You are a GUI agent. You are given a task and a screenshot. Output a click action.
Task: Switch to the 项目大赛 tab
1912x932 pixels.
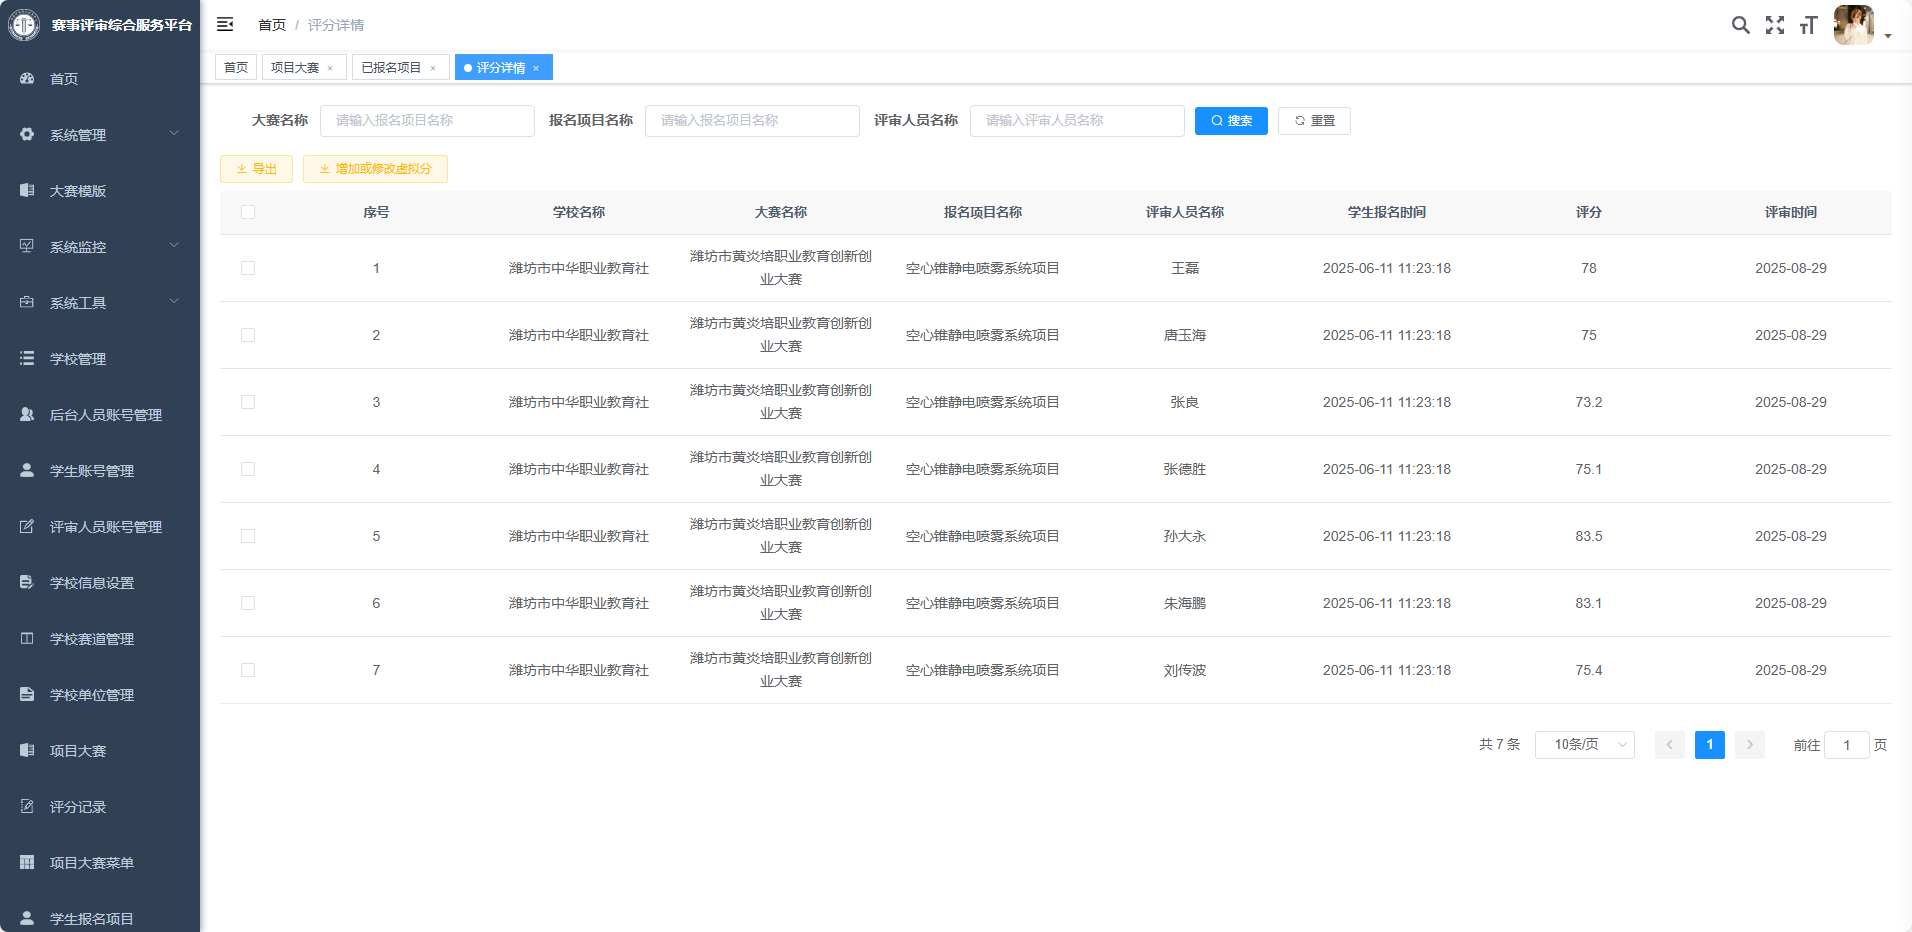(x=295, y=68)
